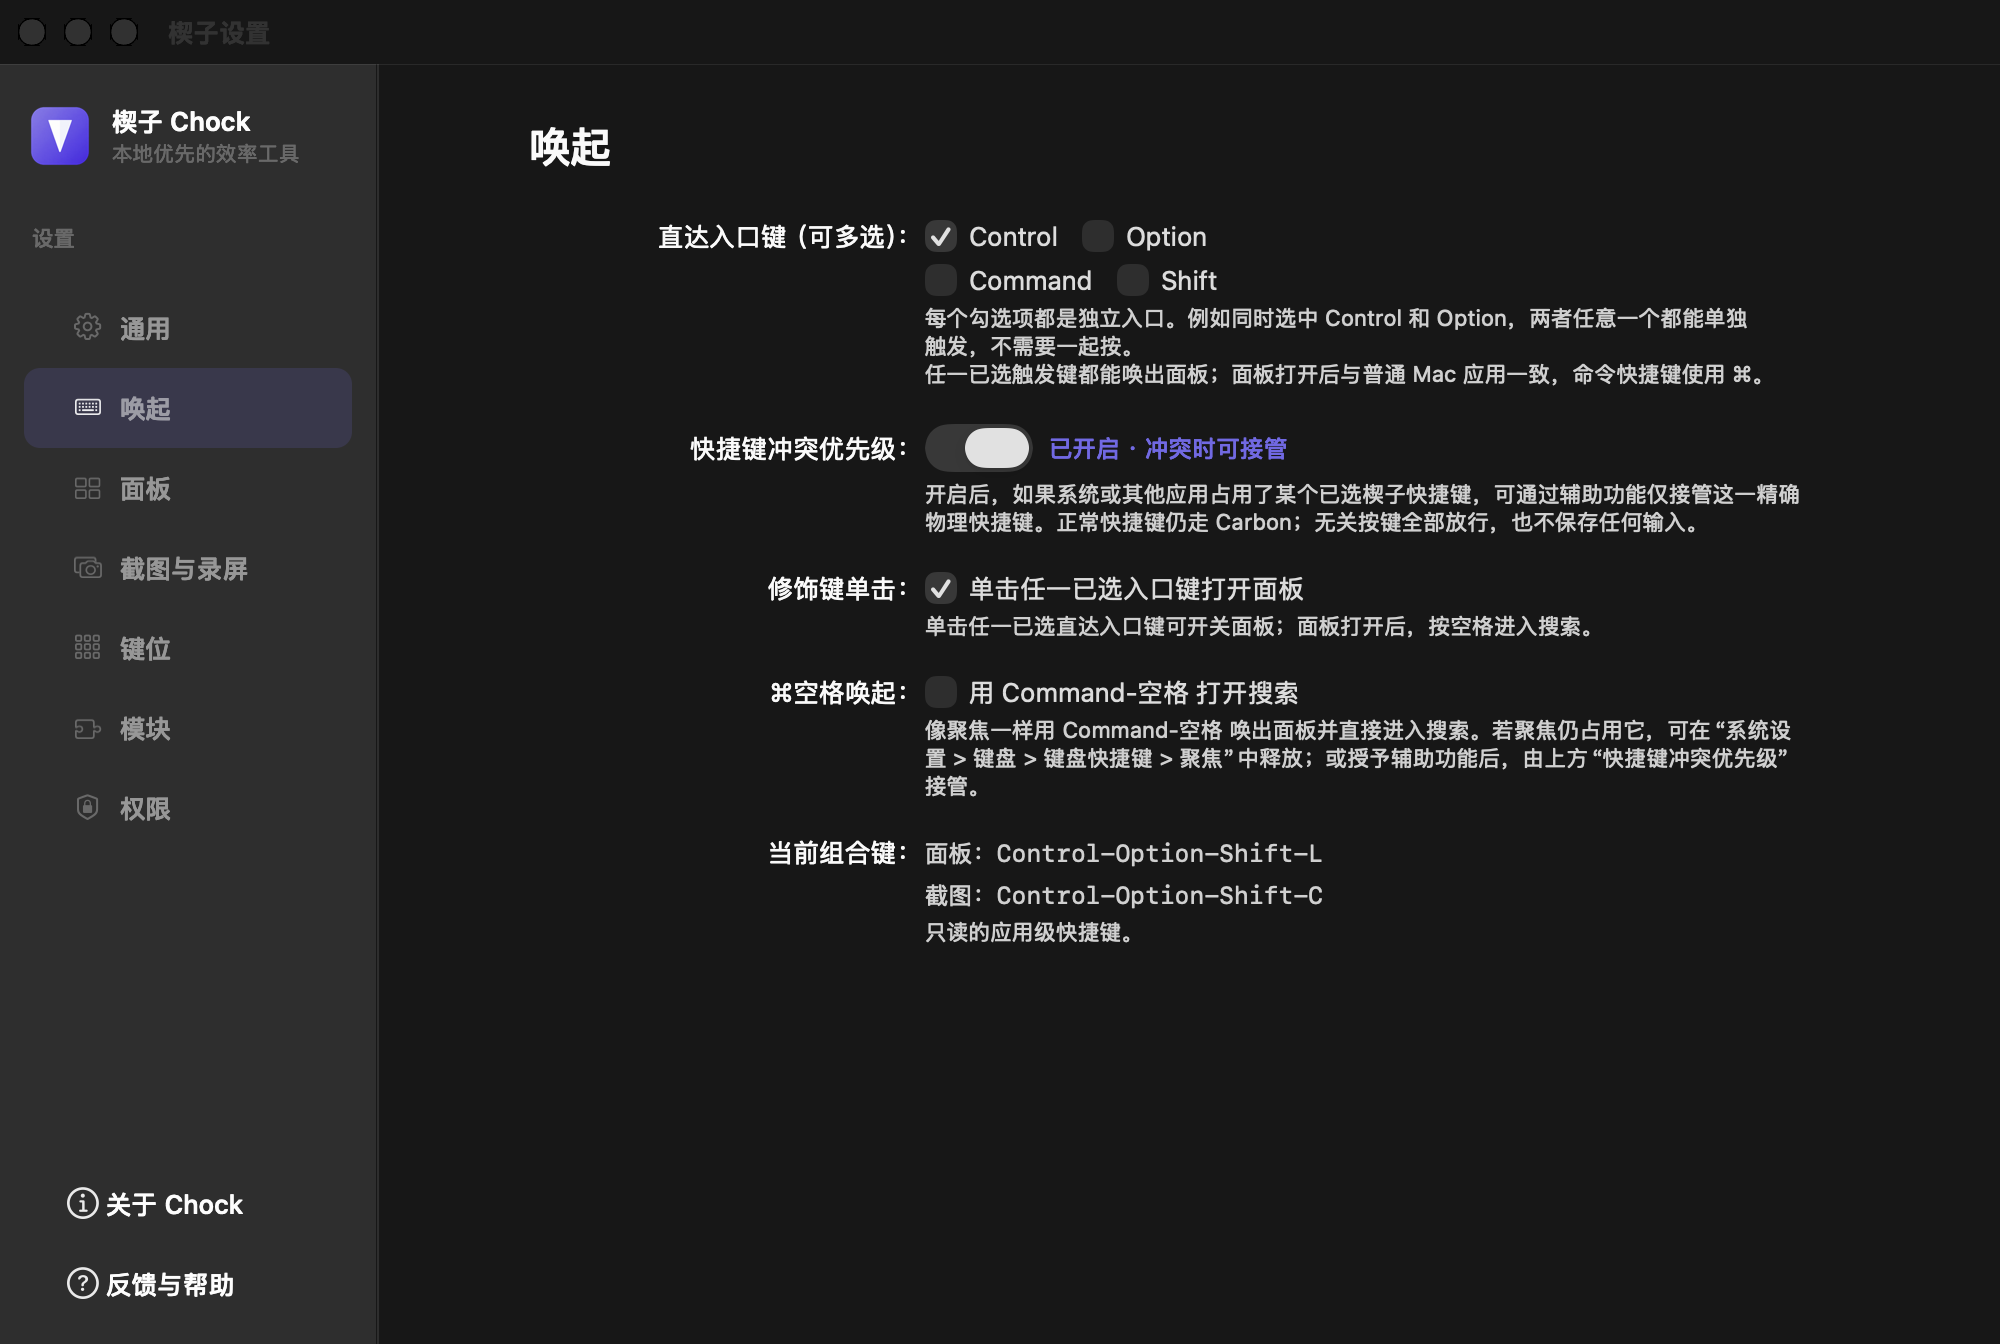This screenshot has width=2000, height=1344.
Task: Uncheck the Control entry key checkbox
Action: point(940,237)
